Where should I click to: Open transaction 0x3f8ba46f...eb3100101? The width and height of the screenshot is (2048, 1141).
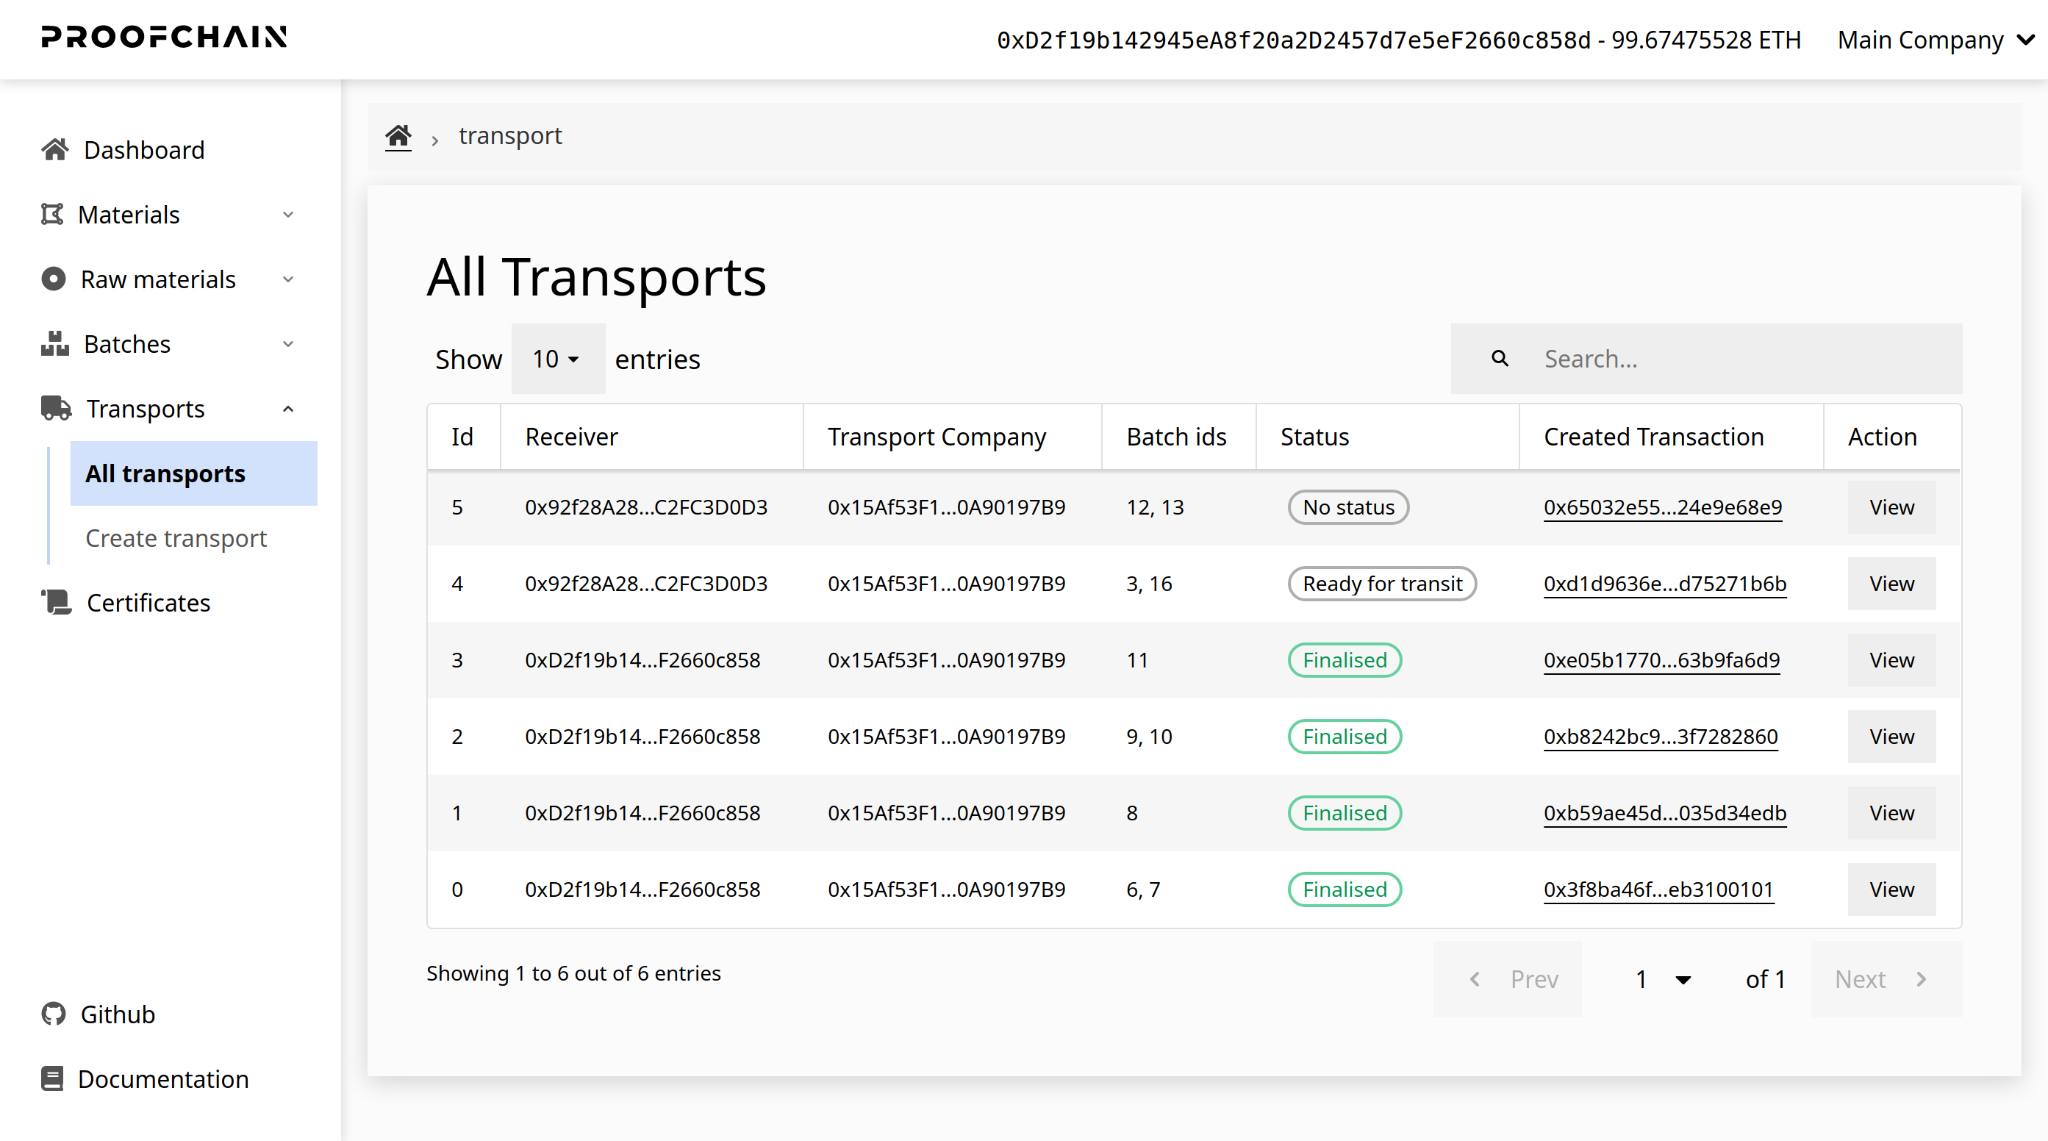point(1658,889)
